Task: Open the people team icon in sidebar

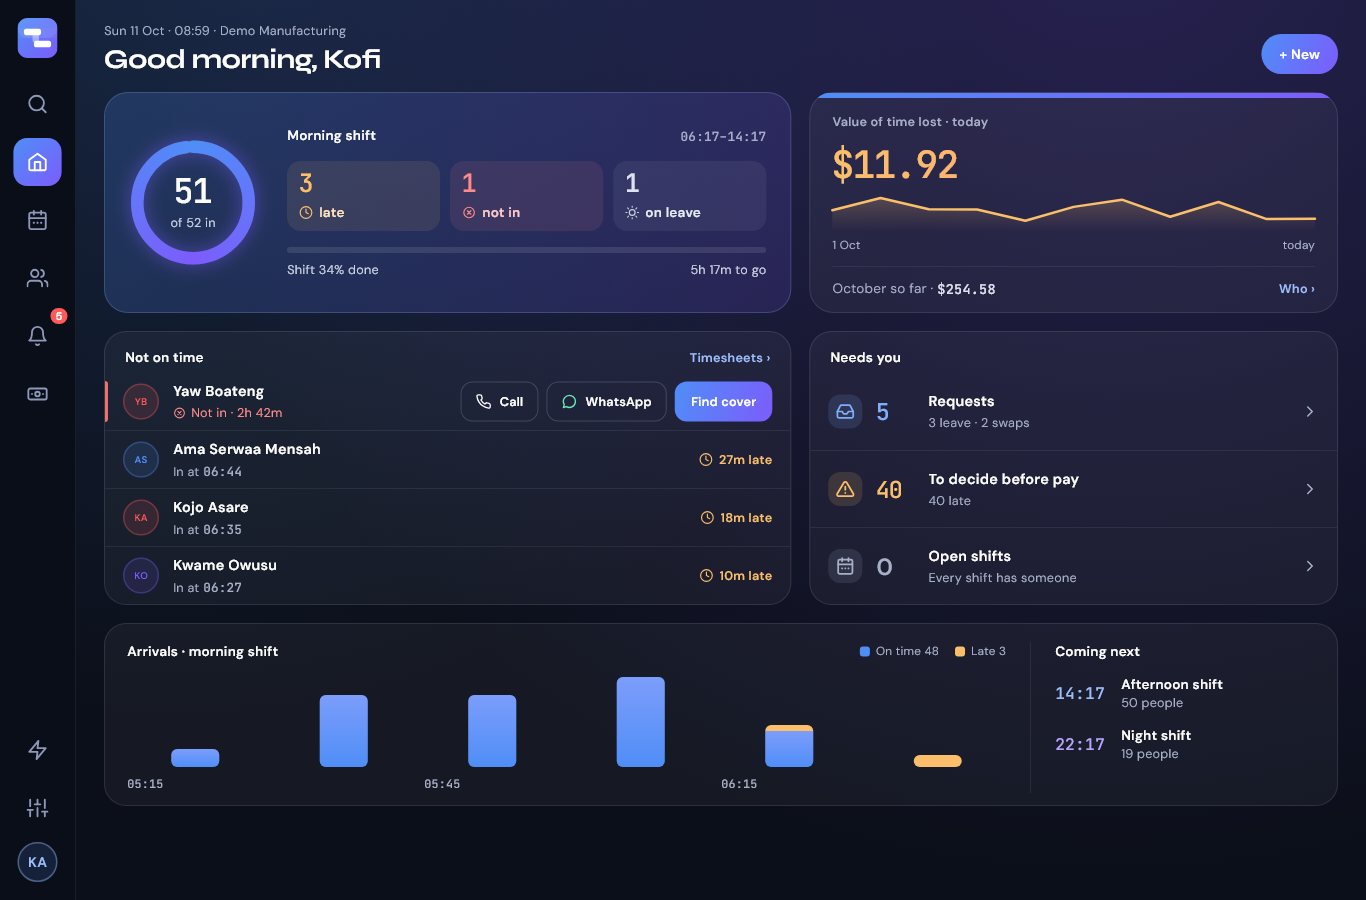Action: 37,278
